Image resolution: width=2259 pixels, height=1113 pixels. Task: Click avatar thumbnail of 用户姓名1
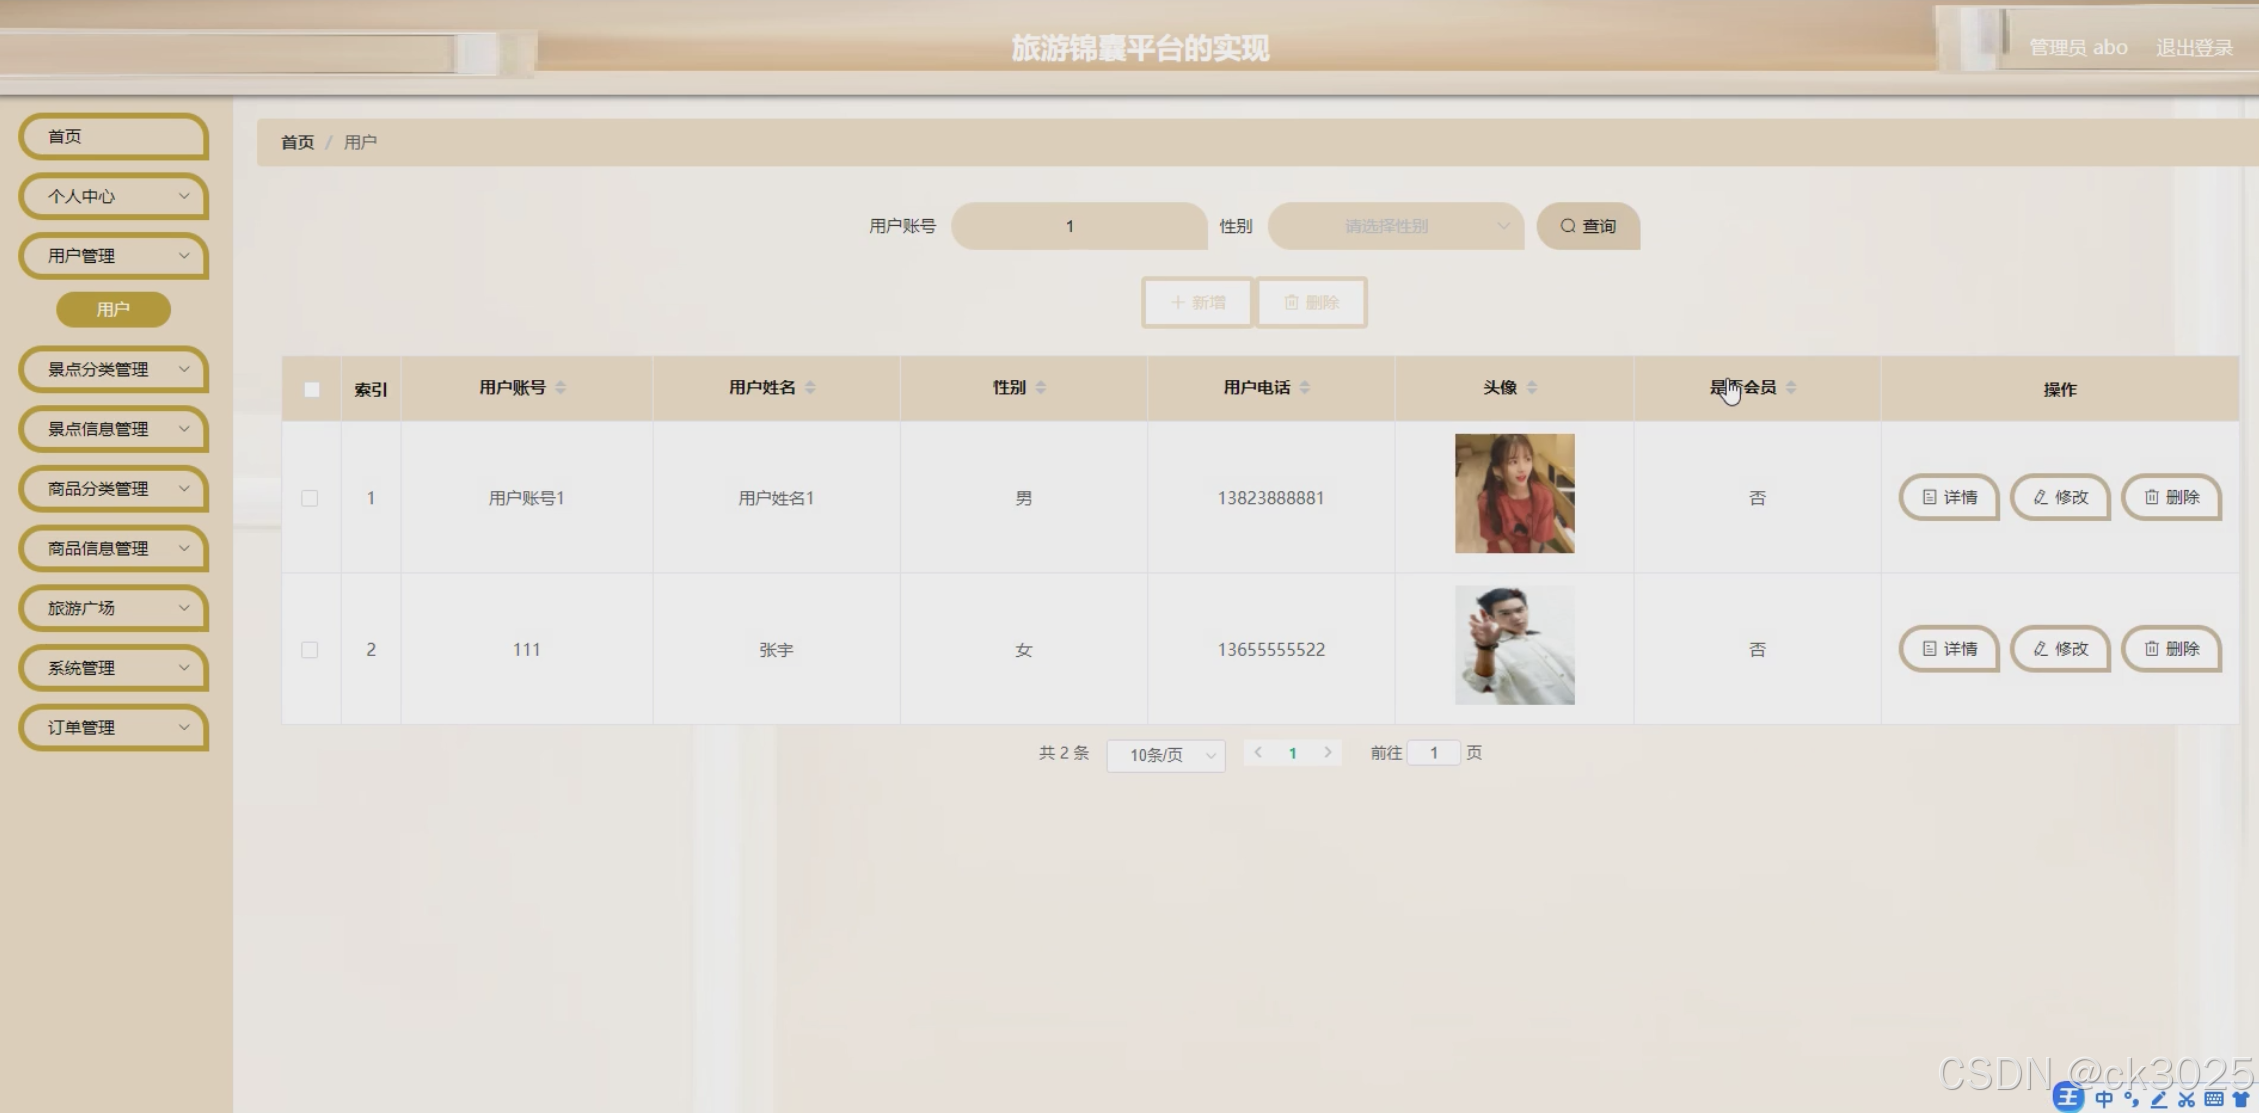(1514, 493)
